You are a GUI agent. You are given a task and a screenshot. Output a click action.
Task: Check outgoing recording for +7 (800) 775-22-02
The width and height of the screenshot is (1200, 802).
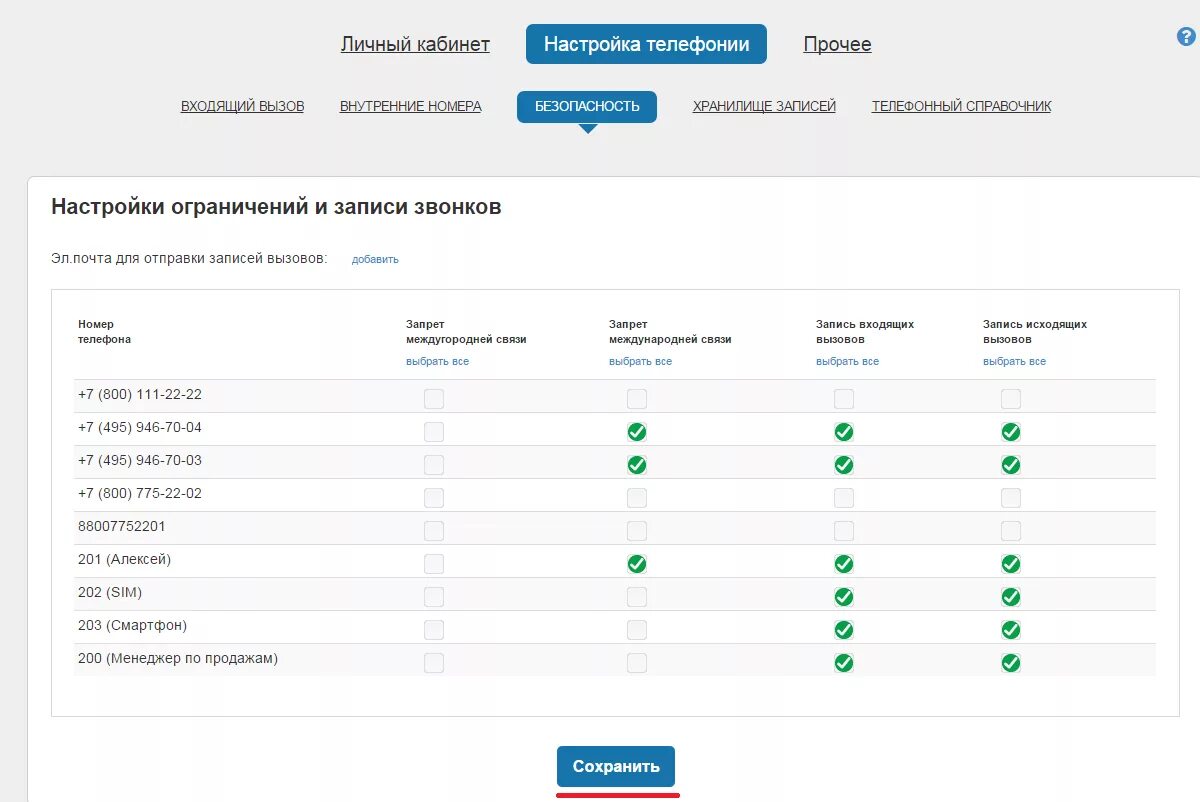(1011, 498)
